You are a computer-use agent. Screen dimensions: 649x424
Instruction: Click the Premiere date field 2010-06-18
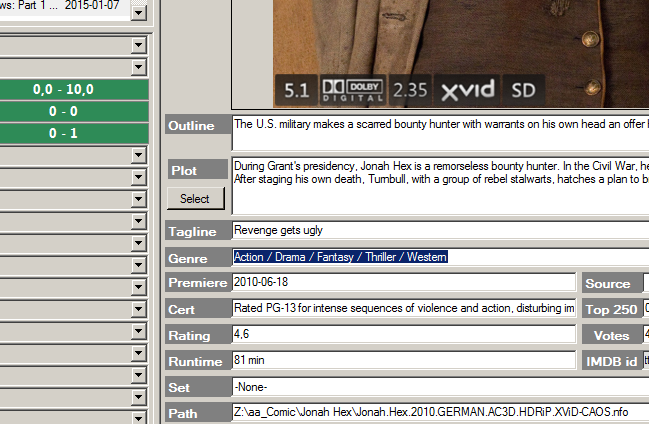coord(404,283)
